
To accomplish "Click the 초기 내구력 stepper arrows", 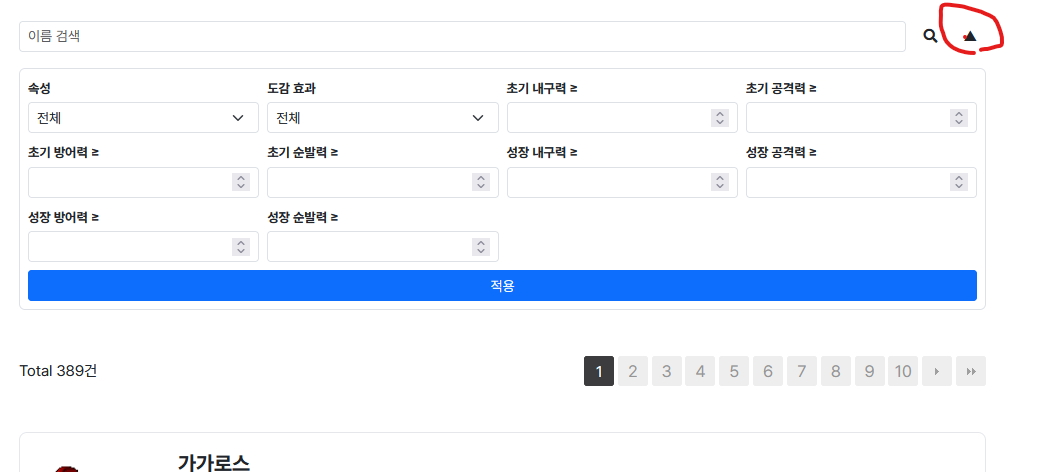I will click(x=719, y=118).
